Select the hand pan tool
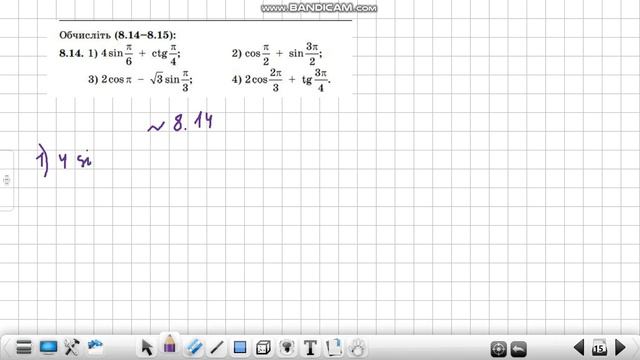Image resolution: width=640 pixels, height=360 pixels. pos(357,348)
